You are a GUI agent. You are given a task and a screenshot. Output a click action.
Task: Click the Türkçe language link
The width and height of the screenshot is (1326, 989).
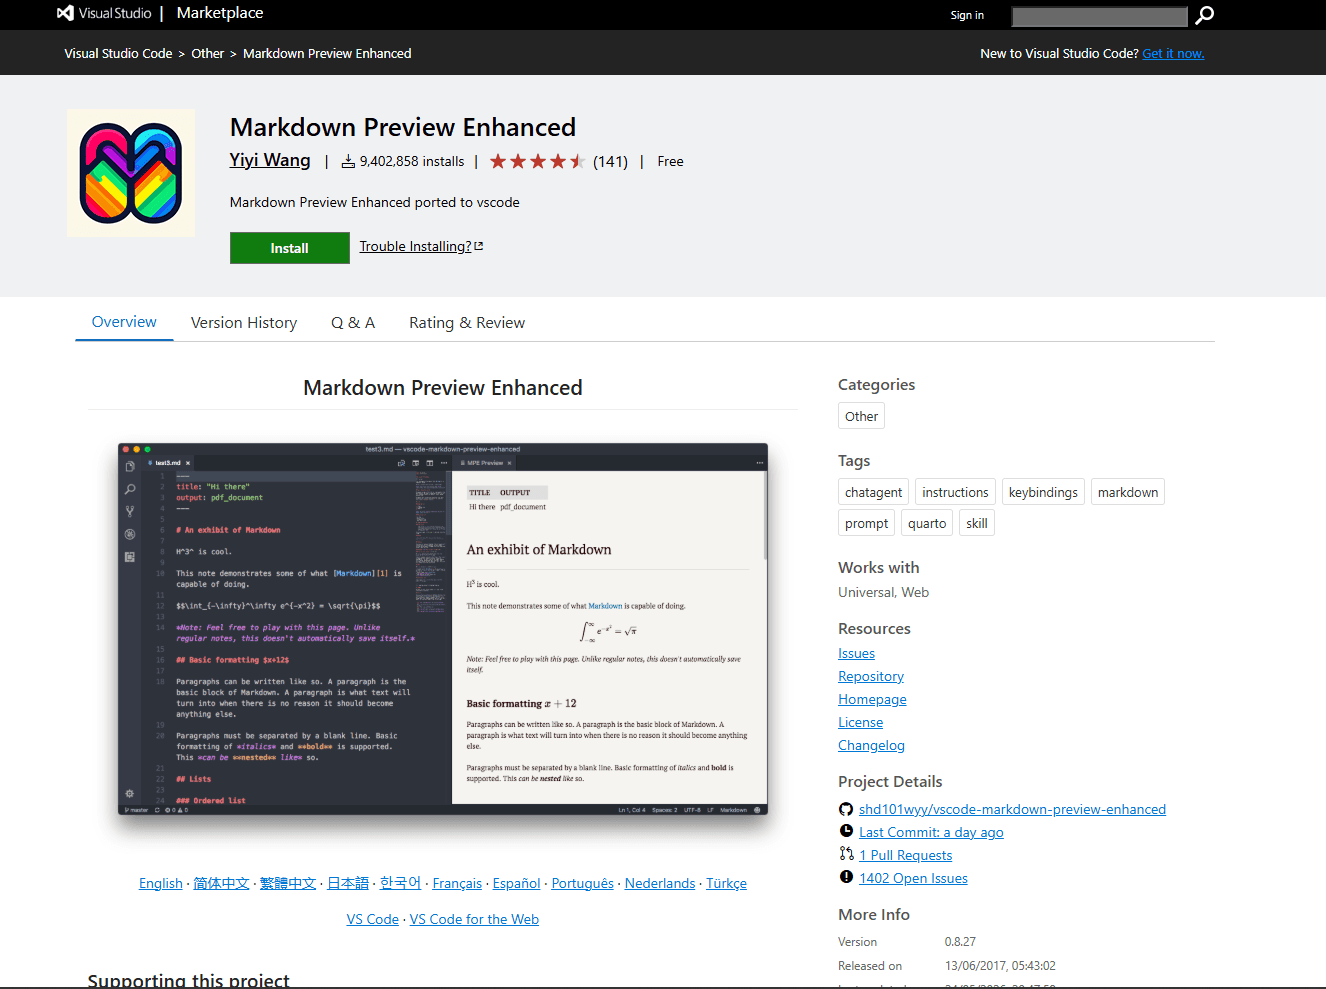727,883
